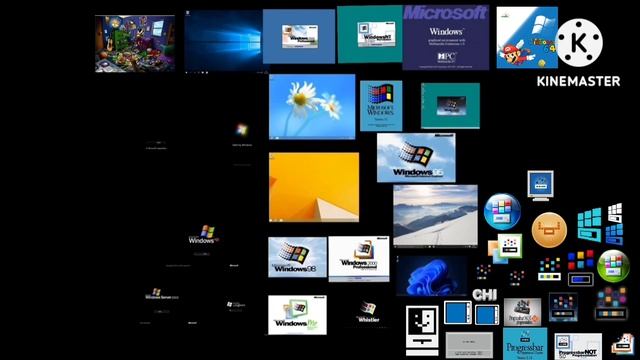
Task: Select the blue orb tiles icon
Action: click(502, 211)
